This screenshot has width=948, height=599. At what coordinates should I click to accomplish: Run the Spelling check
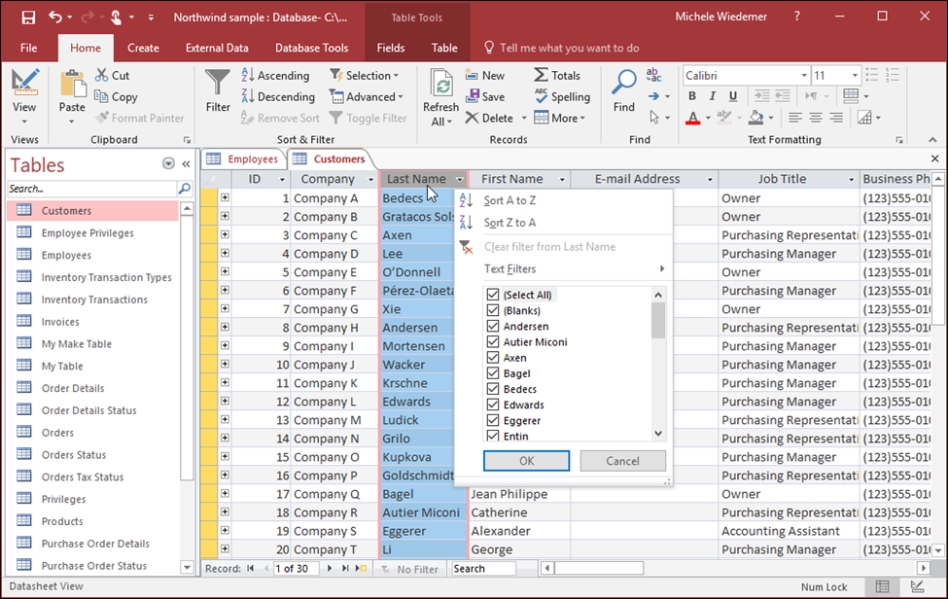tap(562, 96)
